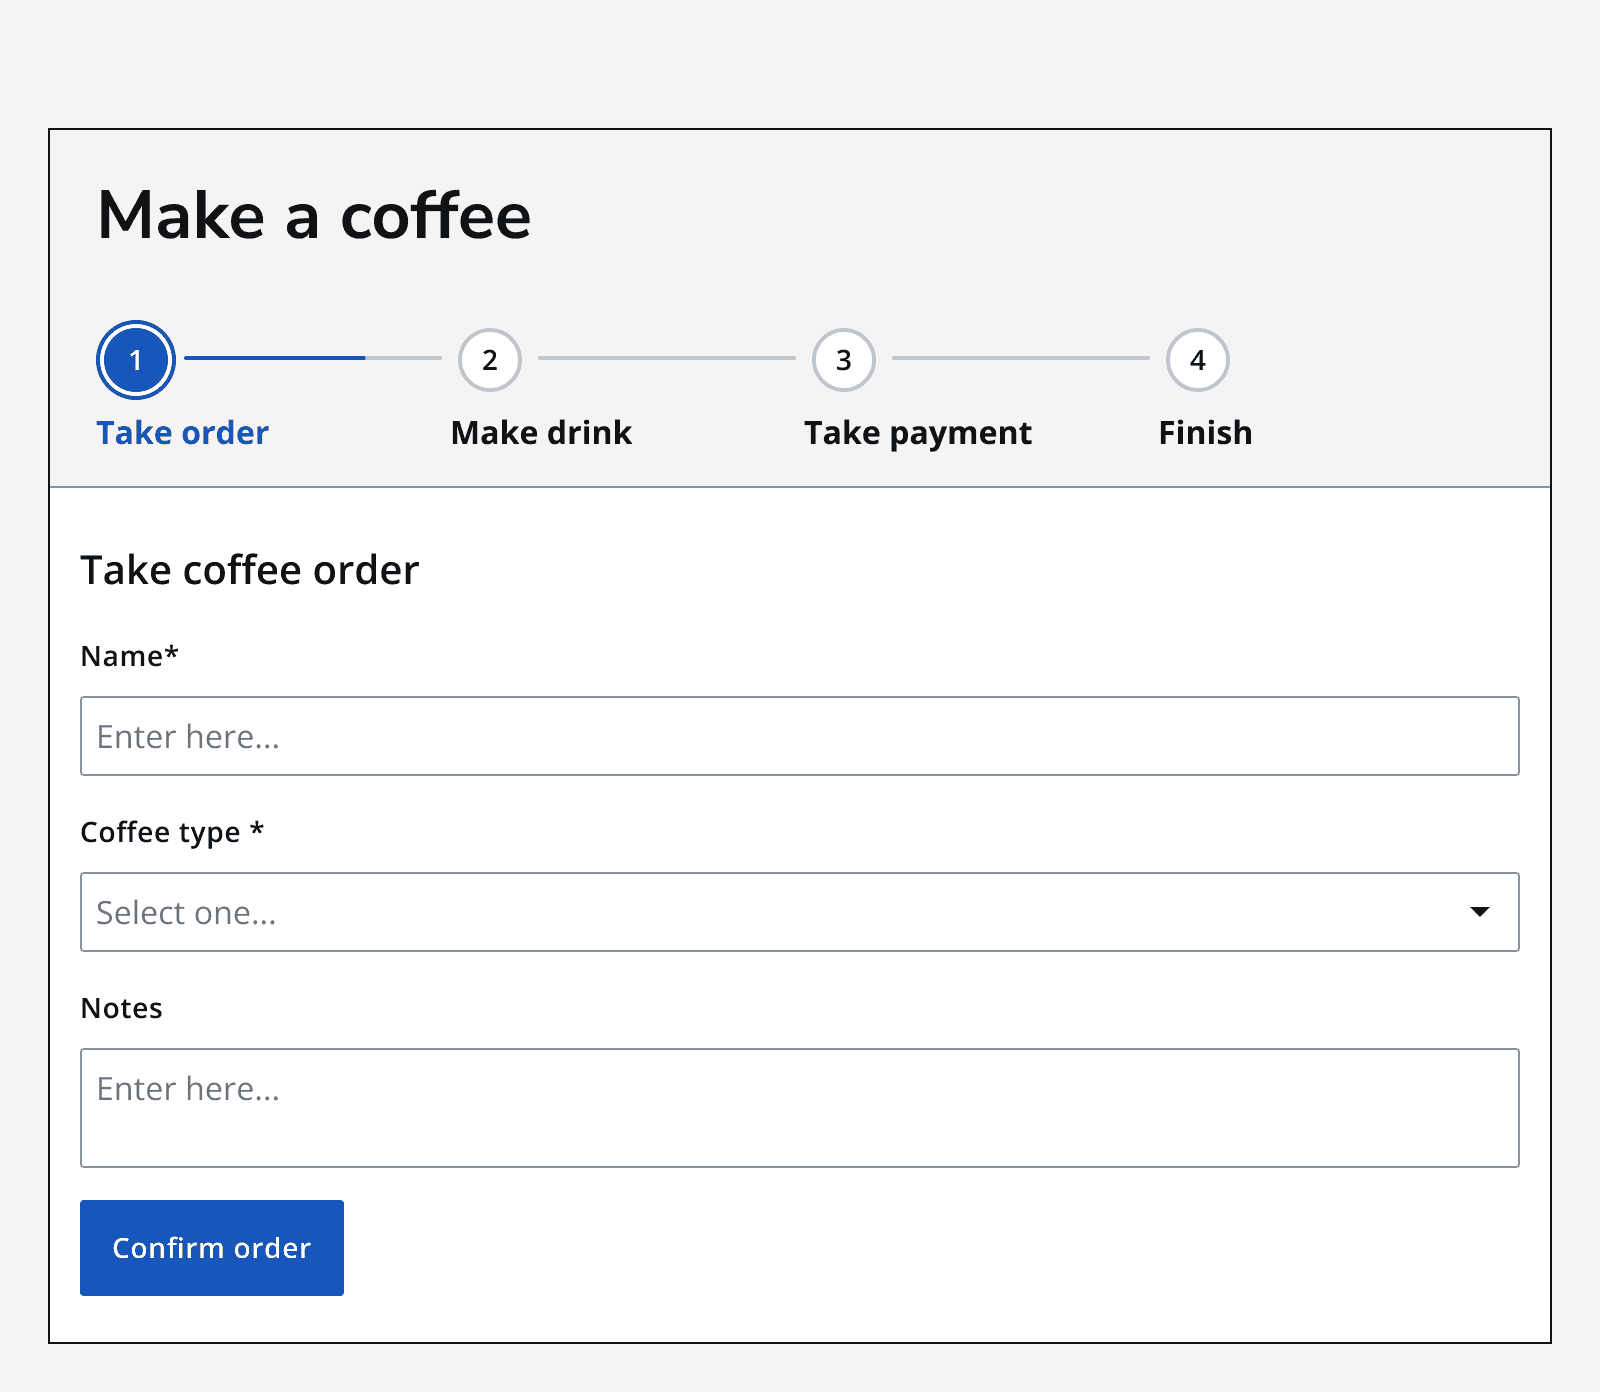
Task: Select step circle 1 for Take order
Action: tap(135, 360)
